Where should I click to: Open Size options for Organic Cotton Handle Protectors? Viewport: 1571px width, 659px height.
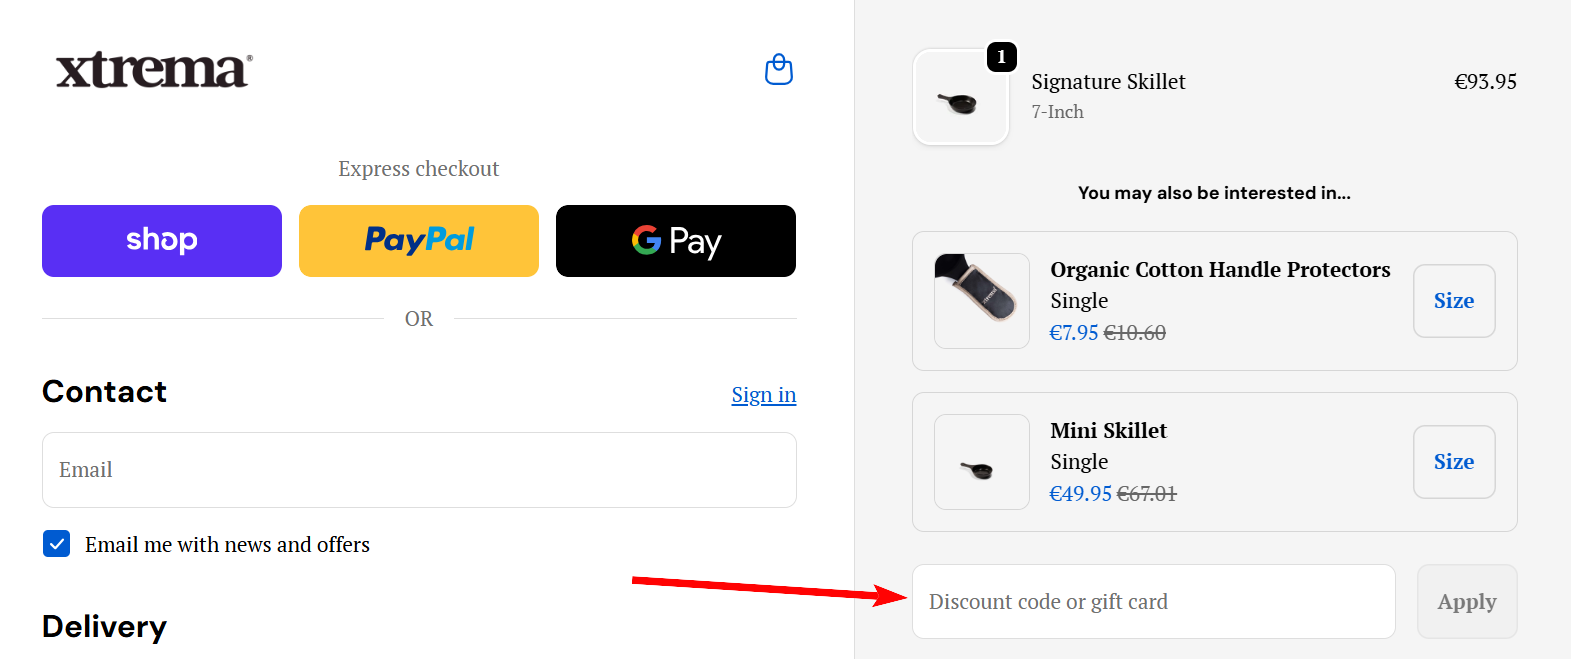coord(1454,301)
